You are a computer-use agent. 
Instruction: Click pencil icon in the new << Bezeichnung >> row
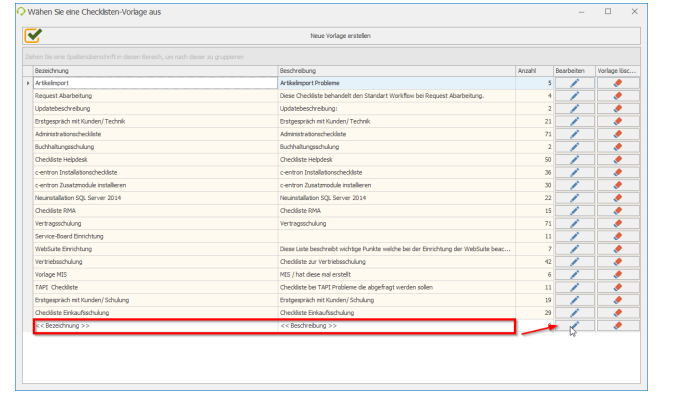click(x=575, y=325)
